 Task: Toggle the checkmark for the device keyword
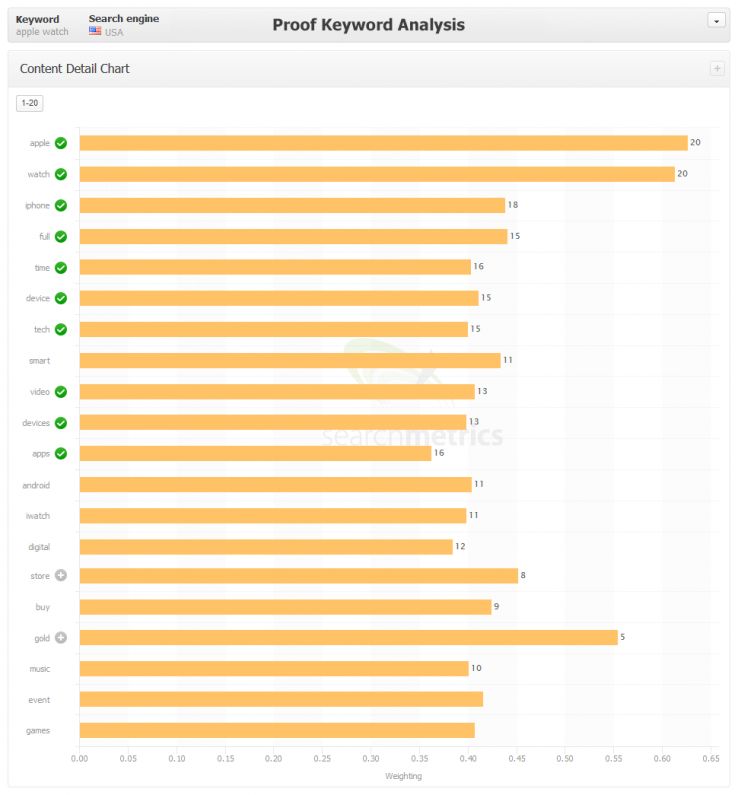pyautogui.click(x=61, y=298)
